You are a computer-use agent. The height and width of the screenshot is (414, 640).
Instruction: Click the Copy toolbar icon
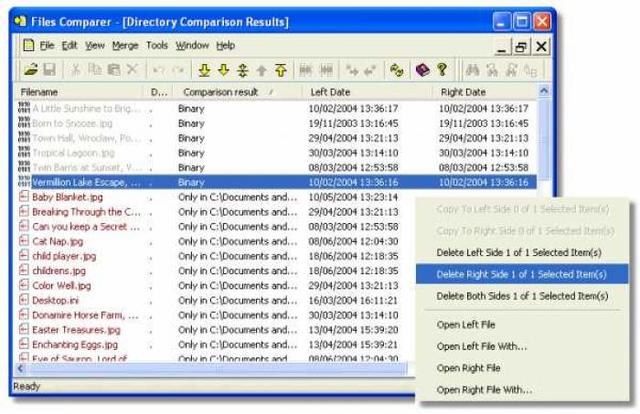click(95, 70)
